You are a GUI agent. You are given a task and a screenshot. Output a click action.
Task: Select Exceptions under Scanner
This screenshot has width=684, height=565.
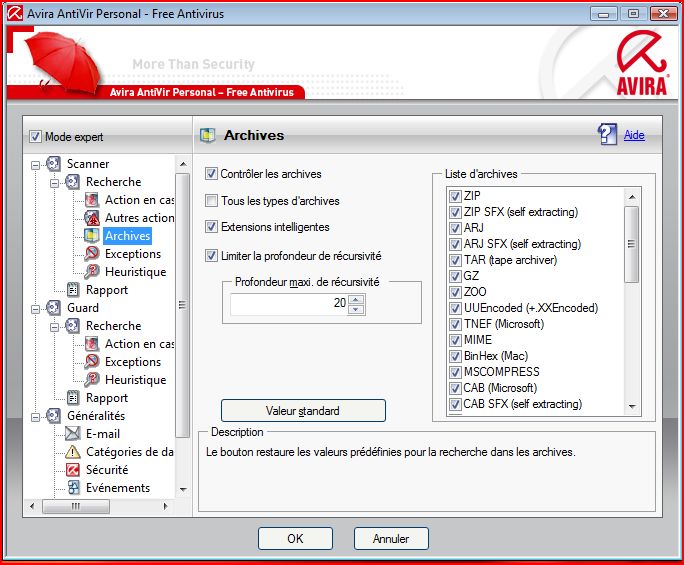[x=133, y=253]
